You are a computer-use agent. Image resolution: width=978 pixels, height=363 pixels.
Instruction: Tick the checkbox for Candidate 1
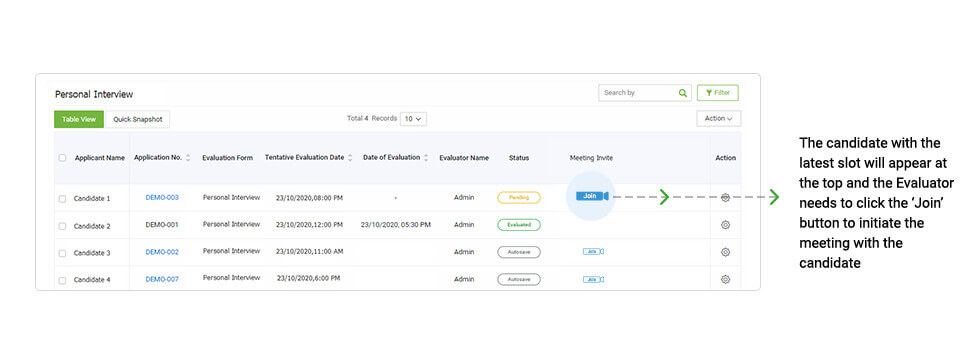coord(62,199)
